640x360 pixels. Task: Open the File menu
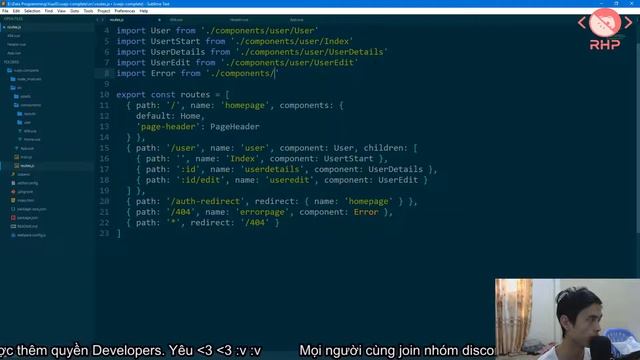(x=5, y=11)
